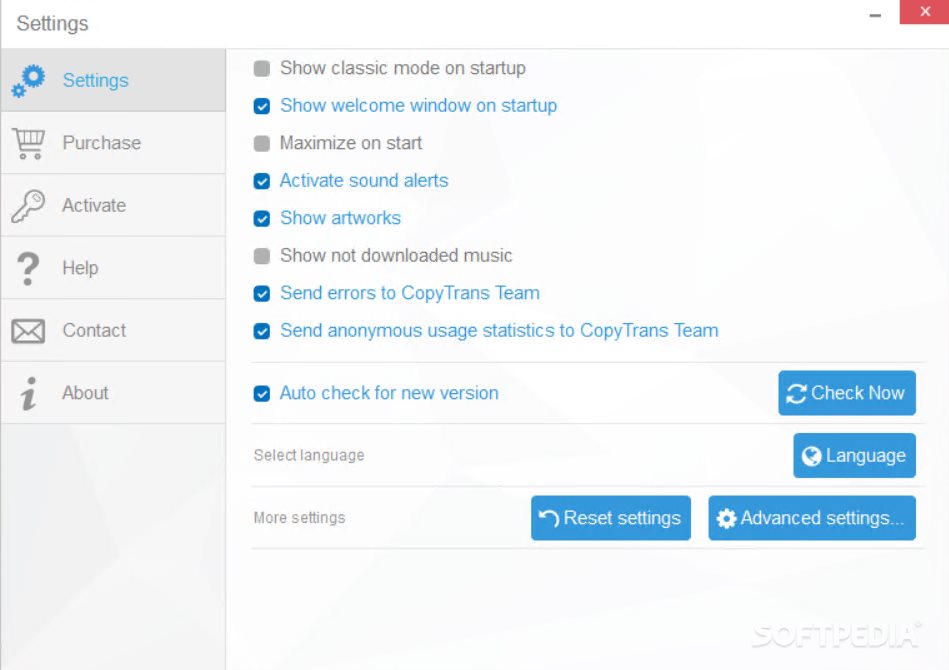The width and height of the screenshot is (949, 670).
Task: Minimize the Settings window
Action: (x=875, y=15)
